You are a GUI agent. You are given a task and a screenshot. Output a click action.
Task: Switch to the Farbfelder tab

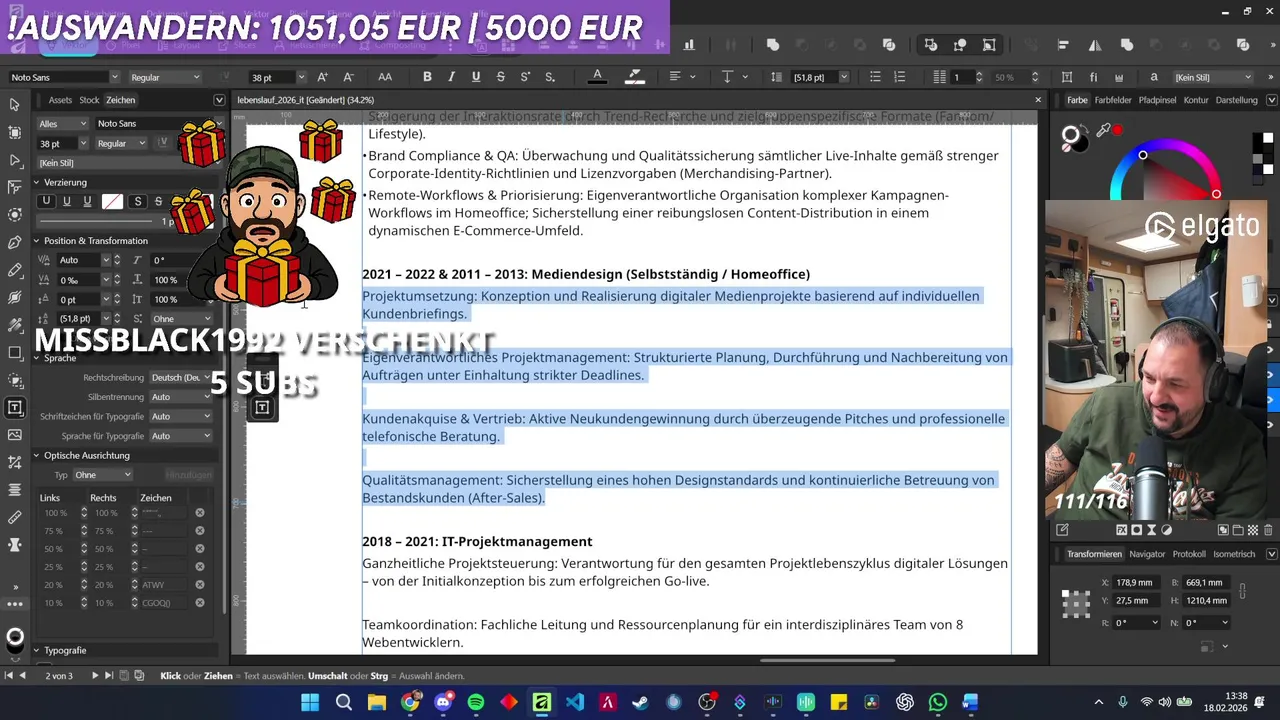point(1113,100)
